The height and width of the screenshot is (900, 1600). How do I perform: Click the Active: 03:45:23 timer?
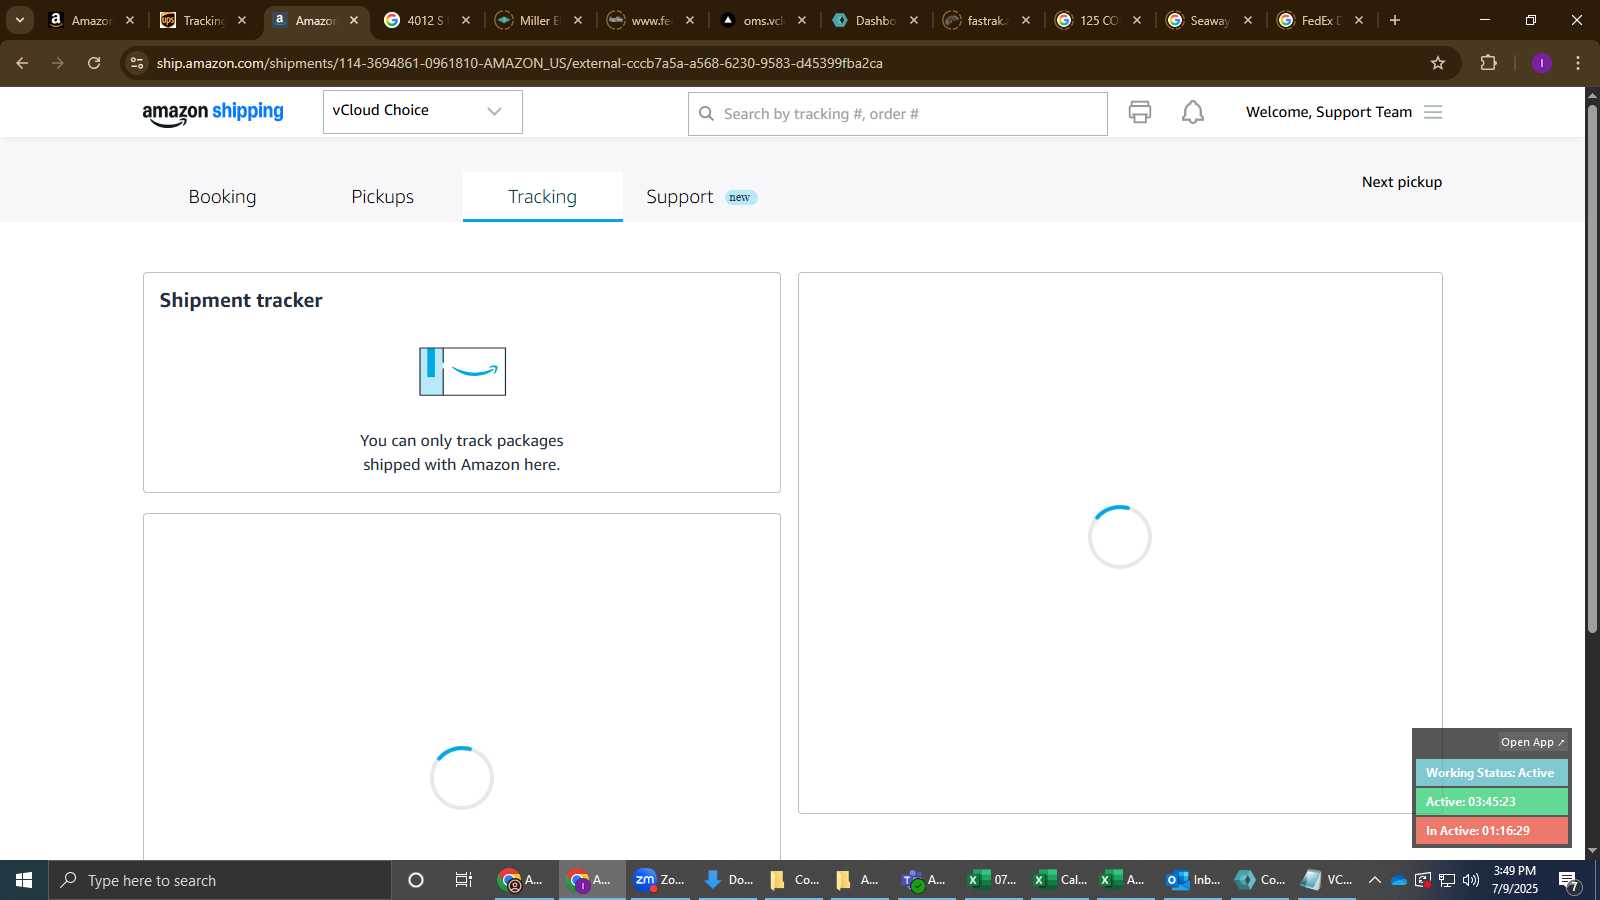tap(1491, 802)
